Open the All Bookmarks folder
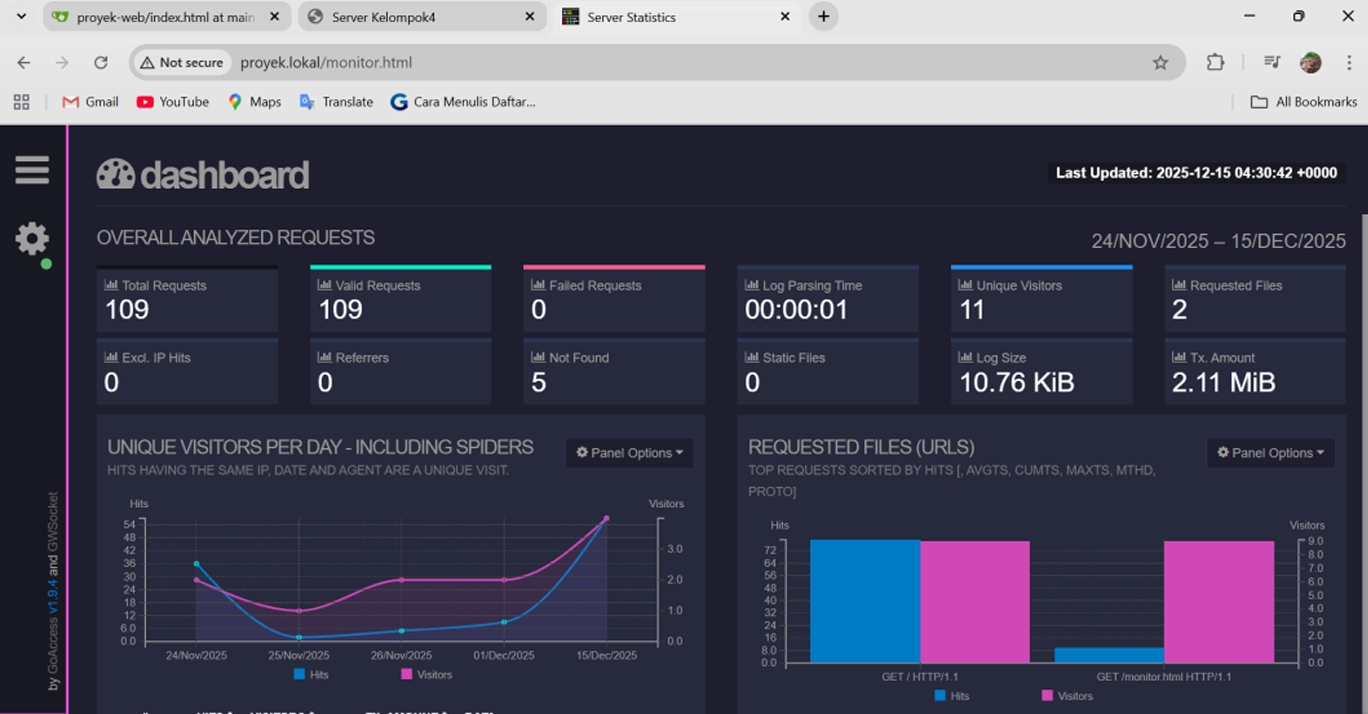This screenshot has height=714, width=1368. pos(1304,102)
